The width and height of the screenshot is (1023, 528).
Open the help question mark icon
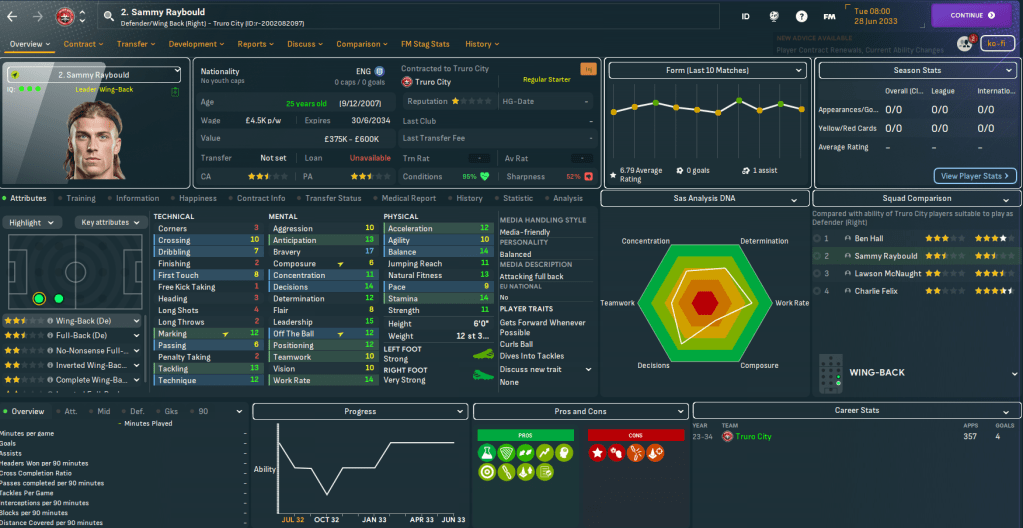[x=801, y=16]
